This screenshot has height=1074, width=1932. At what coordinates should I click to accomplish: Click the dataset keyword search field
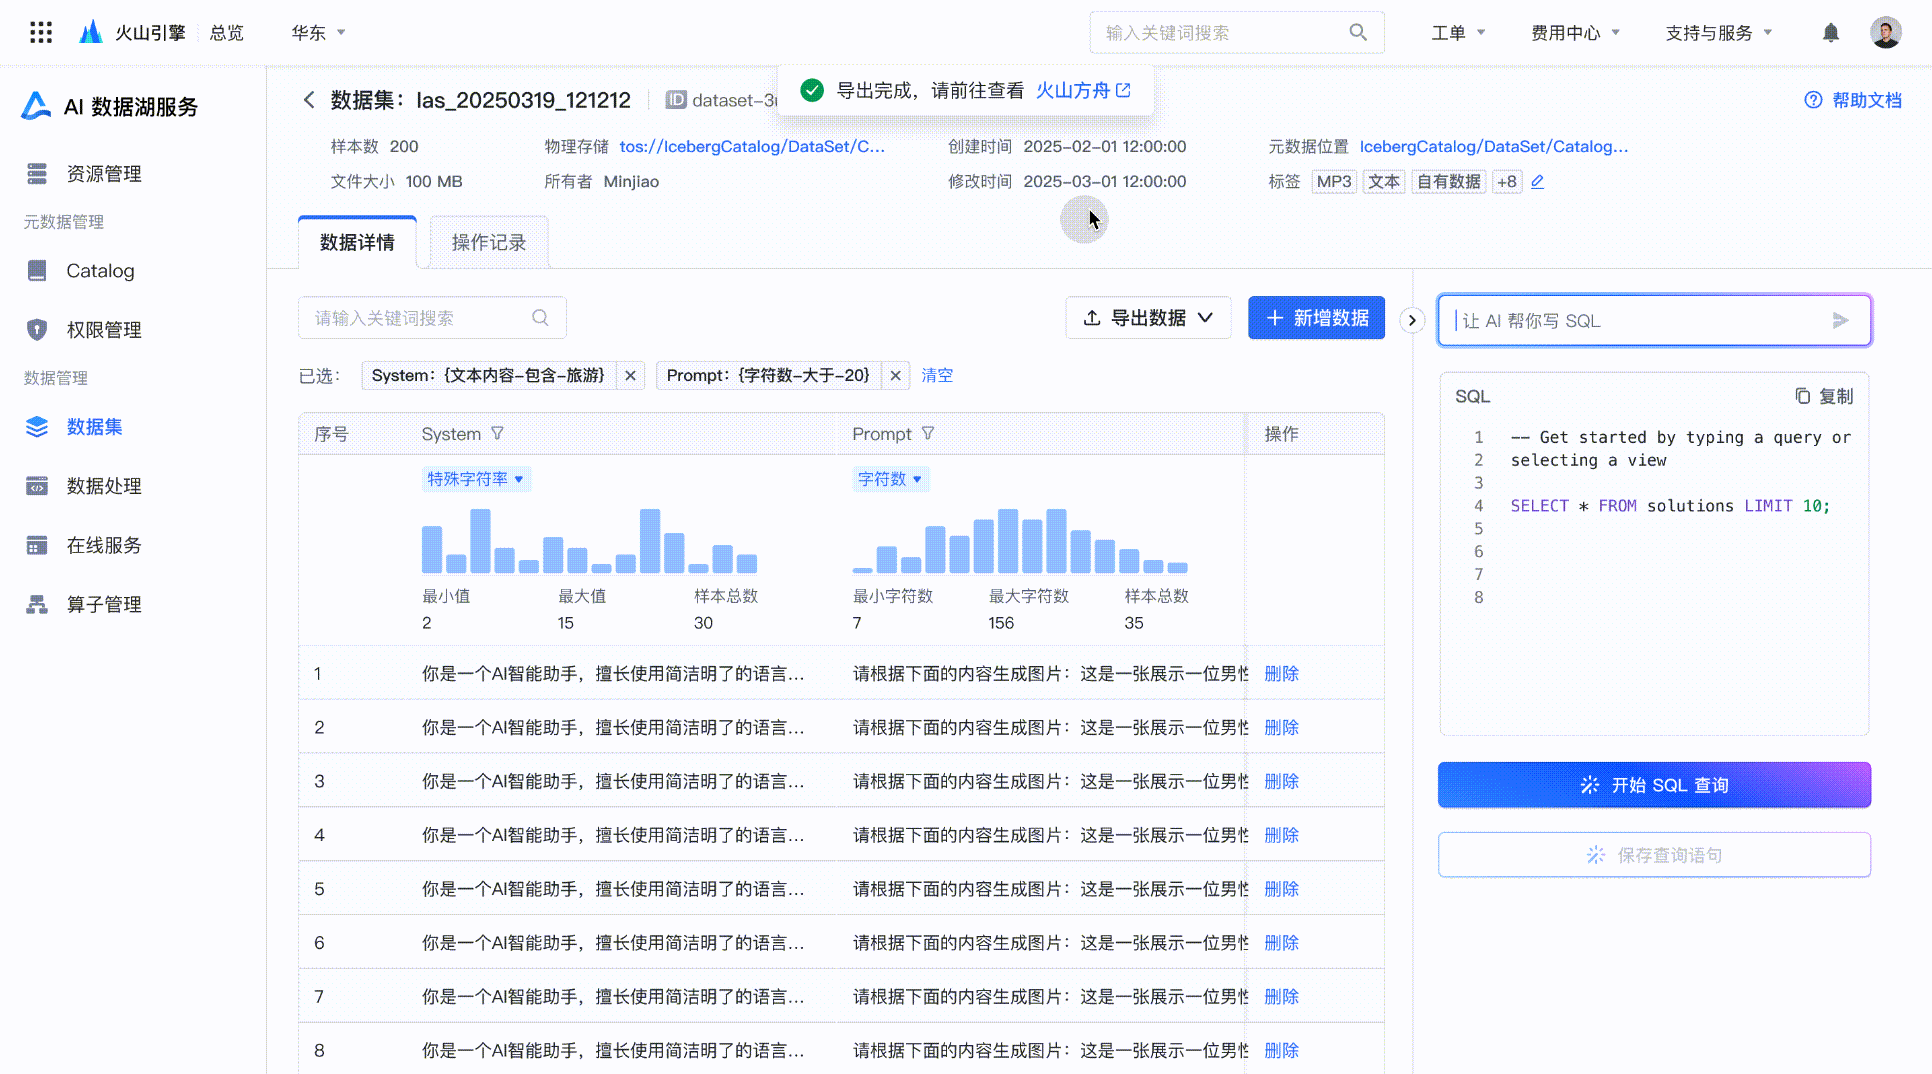420,318
